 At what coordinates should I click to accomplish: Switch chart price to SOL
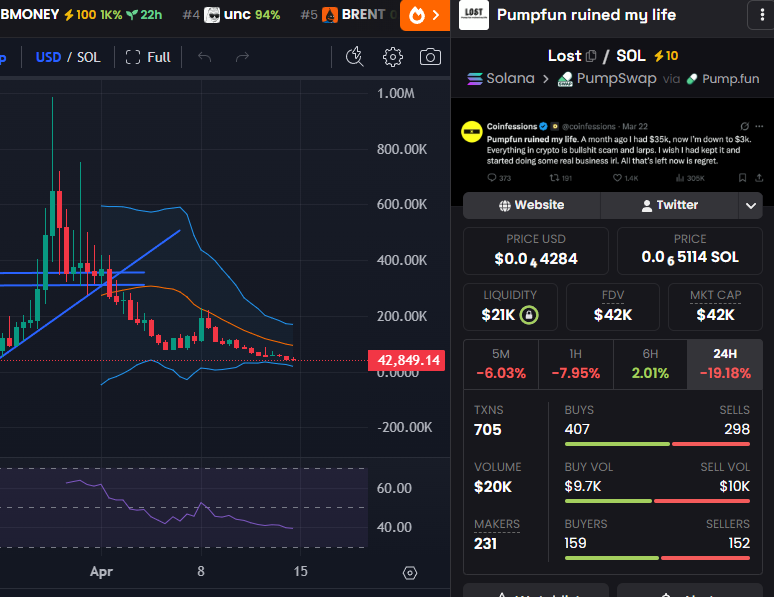[x=89, y=57]
